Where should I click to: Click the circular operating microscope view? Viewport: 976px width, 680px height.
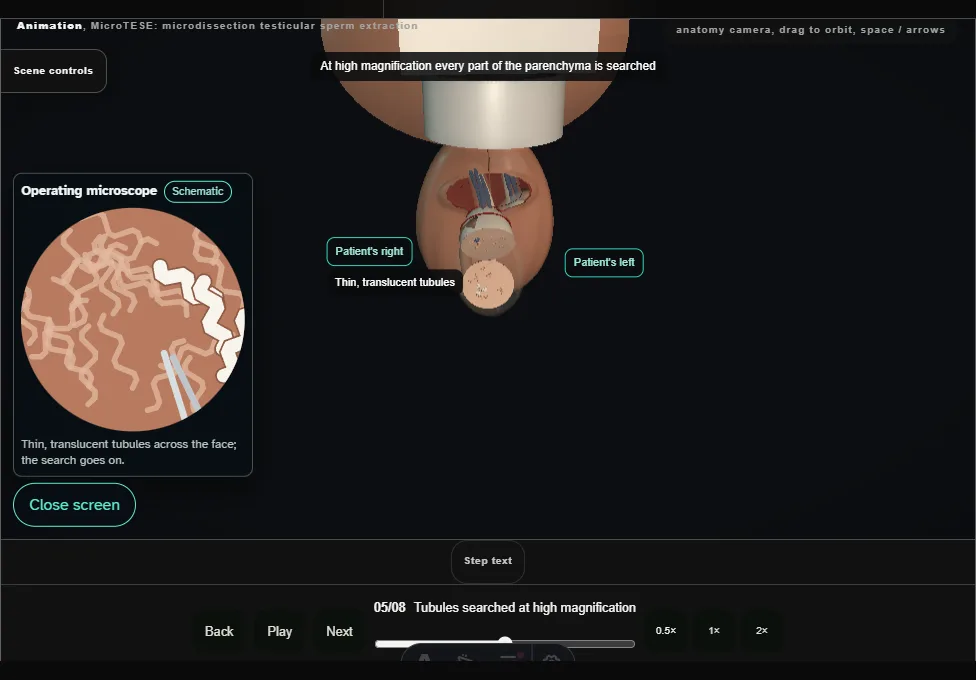[x=133, y=319]
